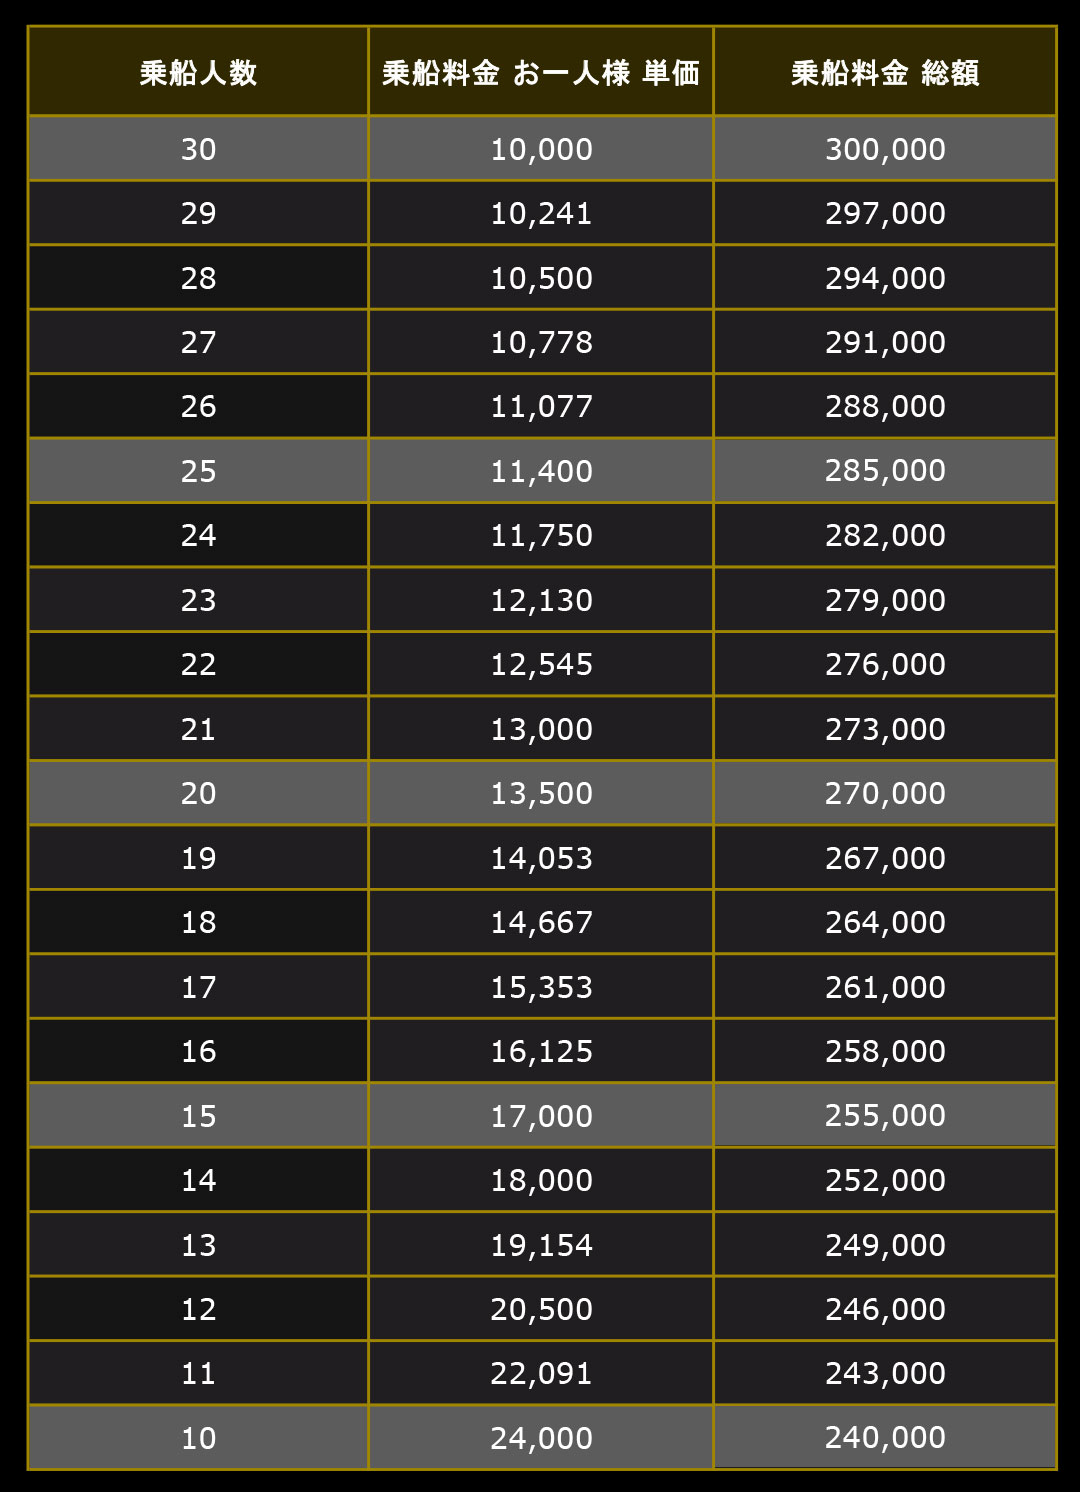Screen dimensions: 1080x1492
Task: Select the unit price 13,500 cell
Action: (x=541, y=793)
